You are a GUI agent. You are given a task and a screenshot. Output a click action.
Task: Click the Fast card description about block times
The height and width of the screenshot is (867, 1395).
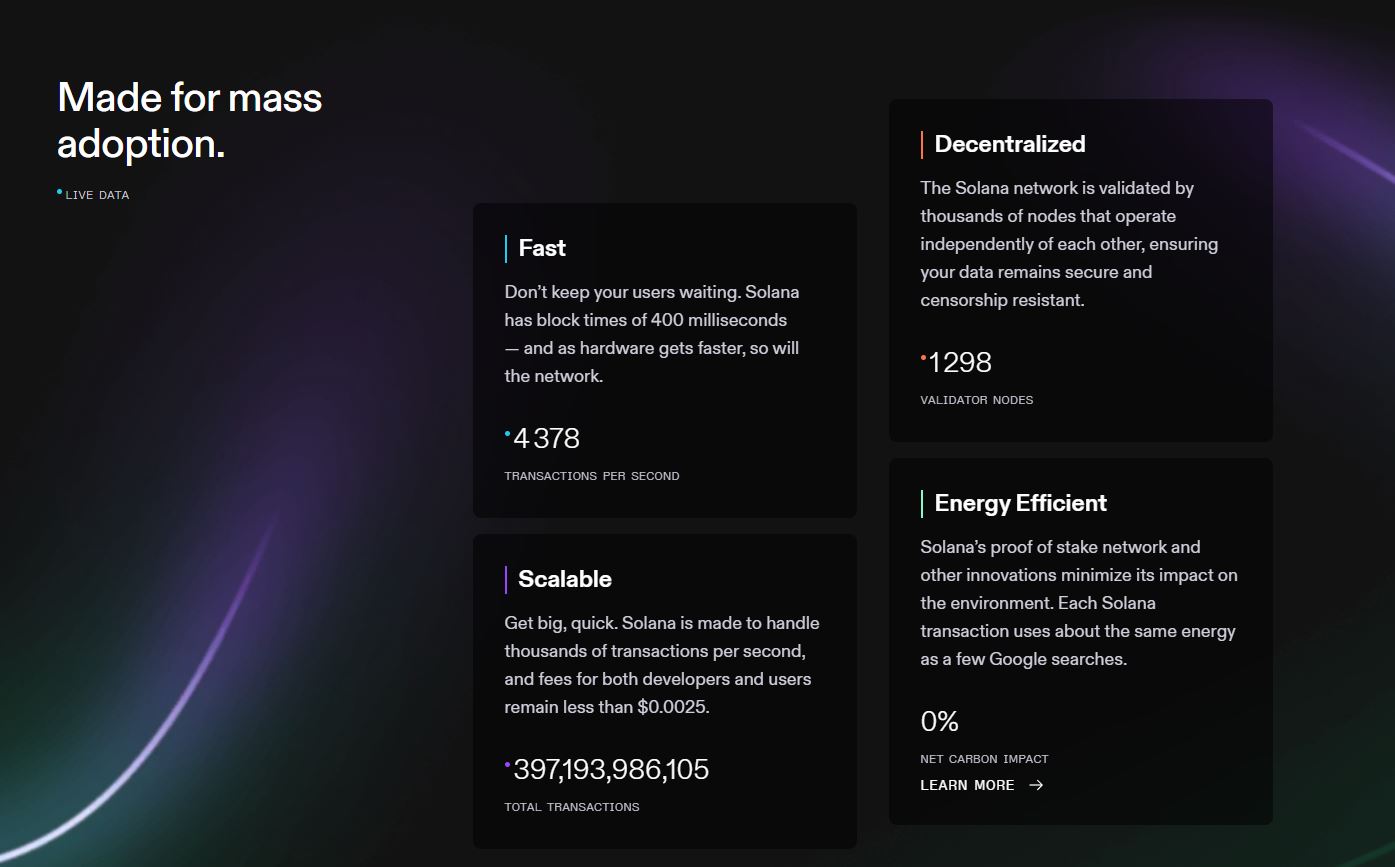pyautogui.click(x=652, y=334)
